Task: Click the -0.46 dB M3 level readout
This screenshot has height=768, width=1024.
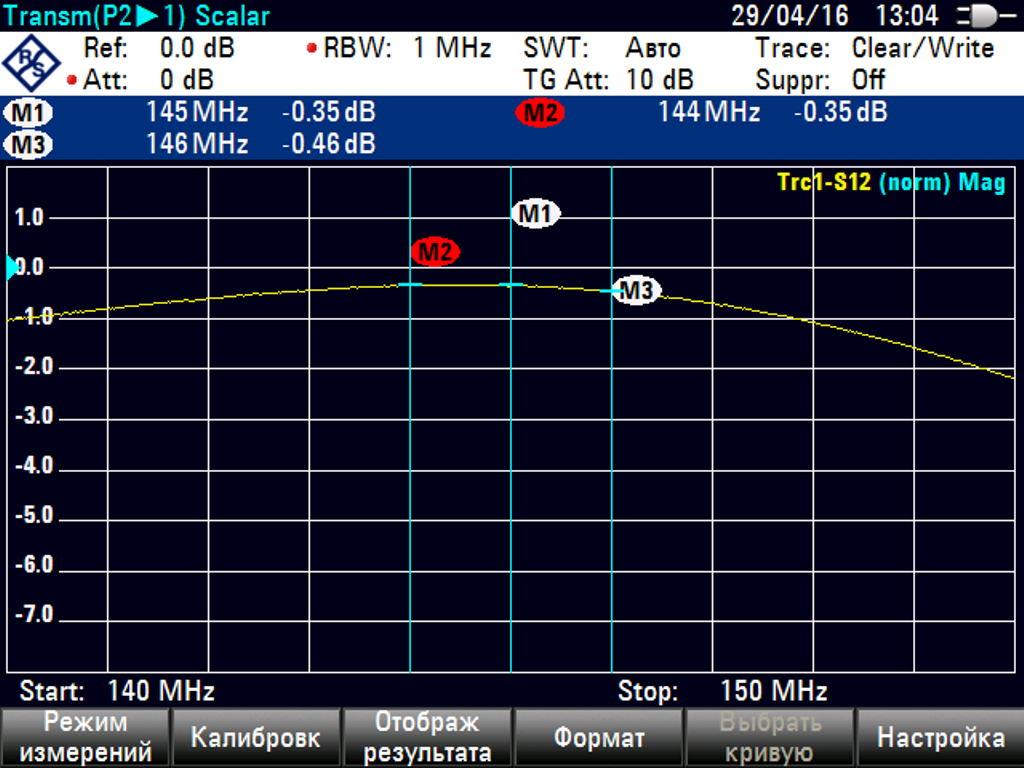Action: point(328,144)
